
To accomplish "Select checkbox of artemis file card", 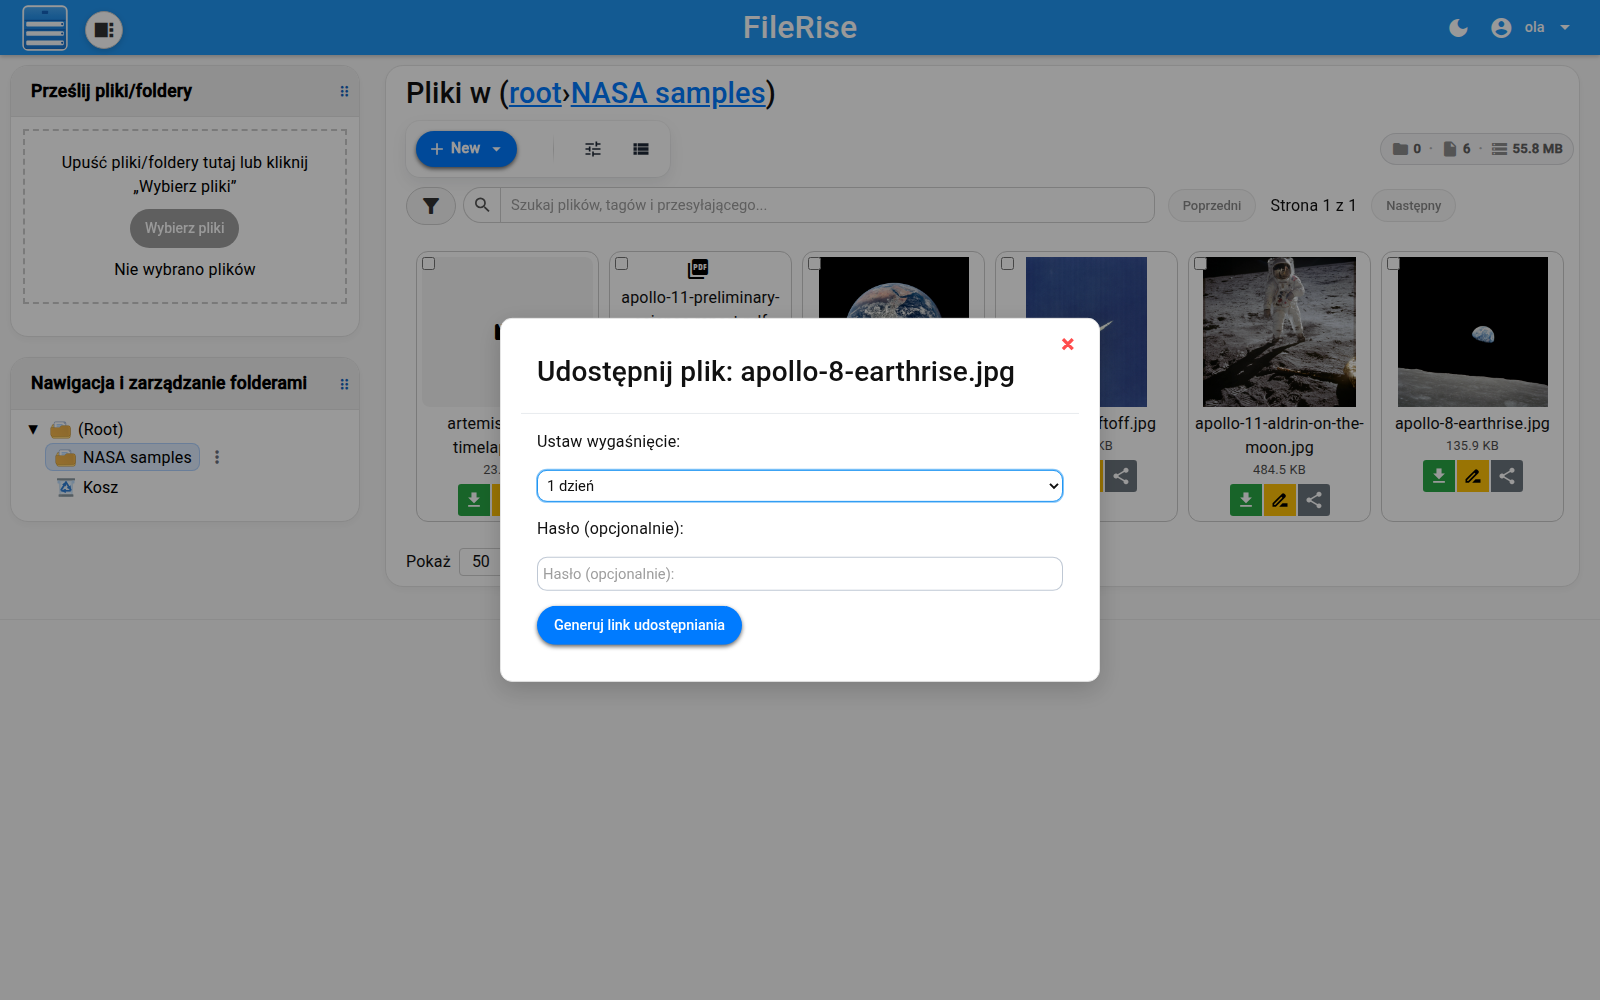I will point(429,264).
